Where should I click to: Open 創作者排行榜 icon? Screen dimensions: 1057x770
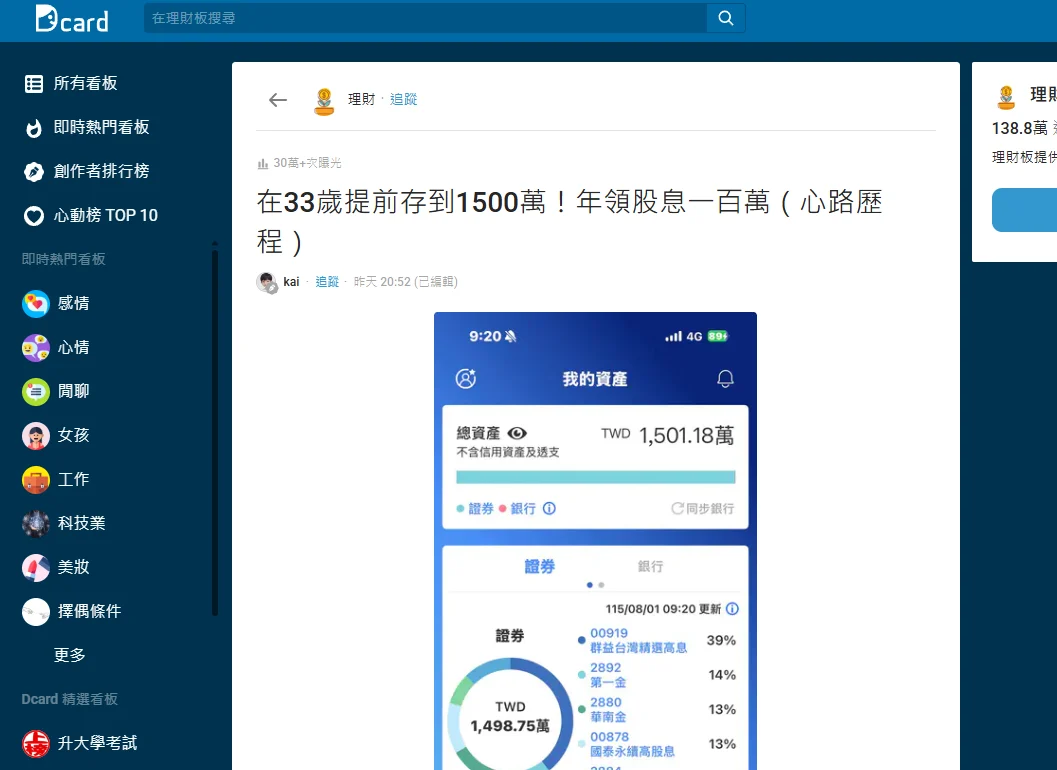pos(34,171)
